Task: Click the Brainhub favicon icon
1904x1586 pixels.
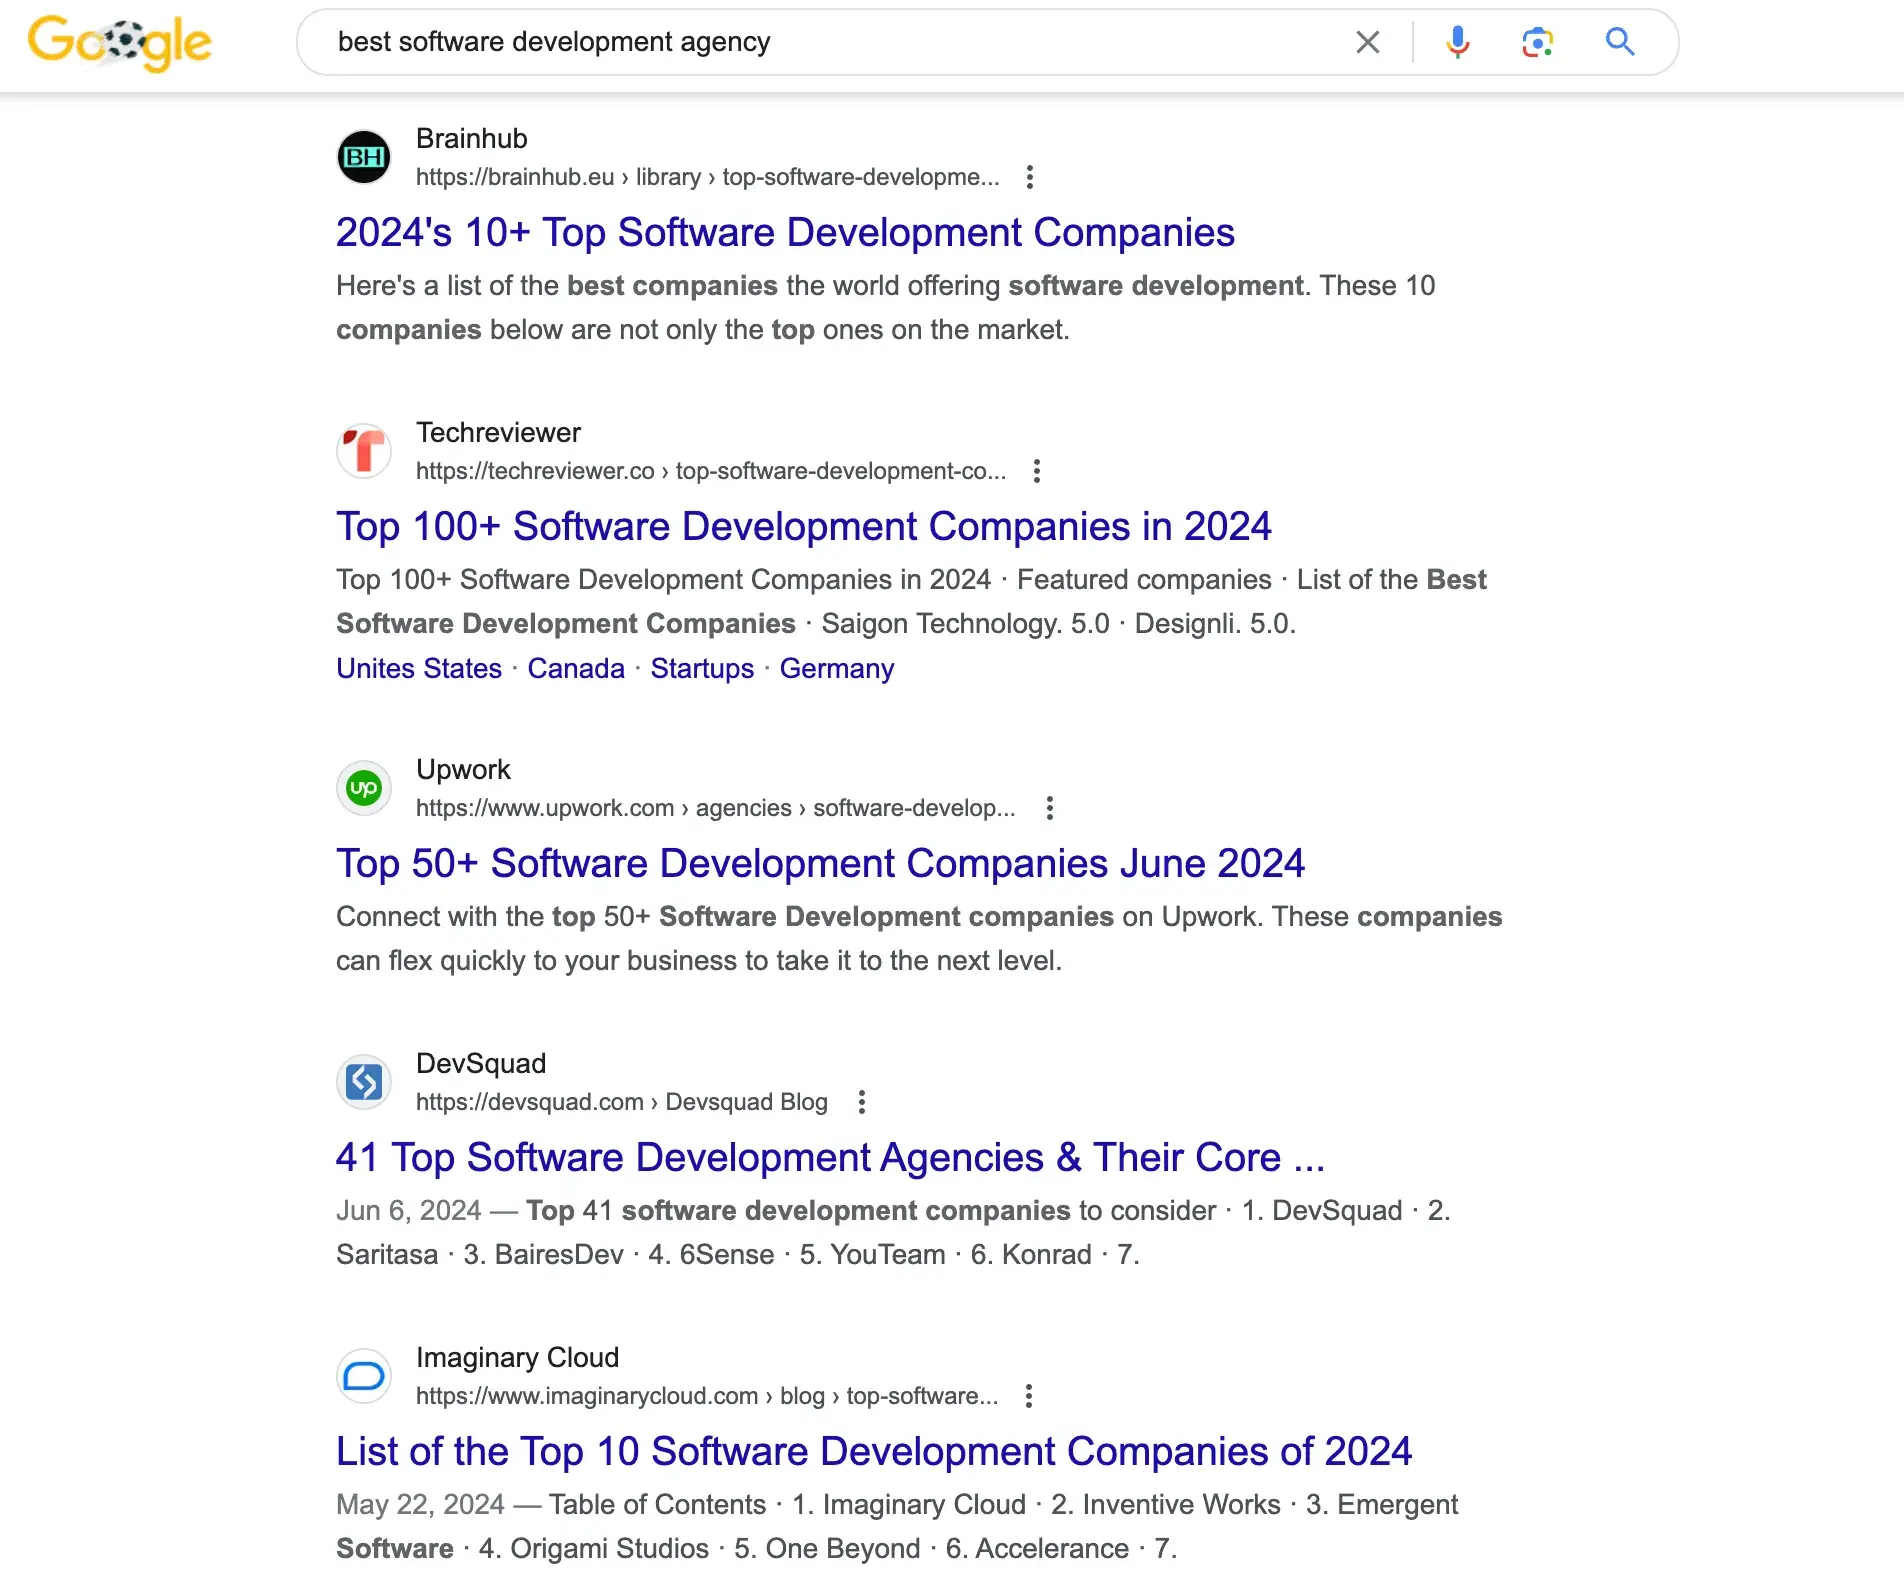Action: pos(364,158)
